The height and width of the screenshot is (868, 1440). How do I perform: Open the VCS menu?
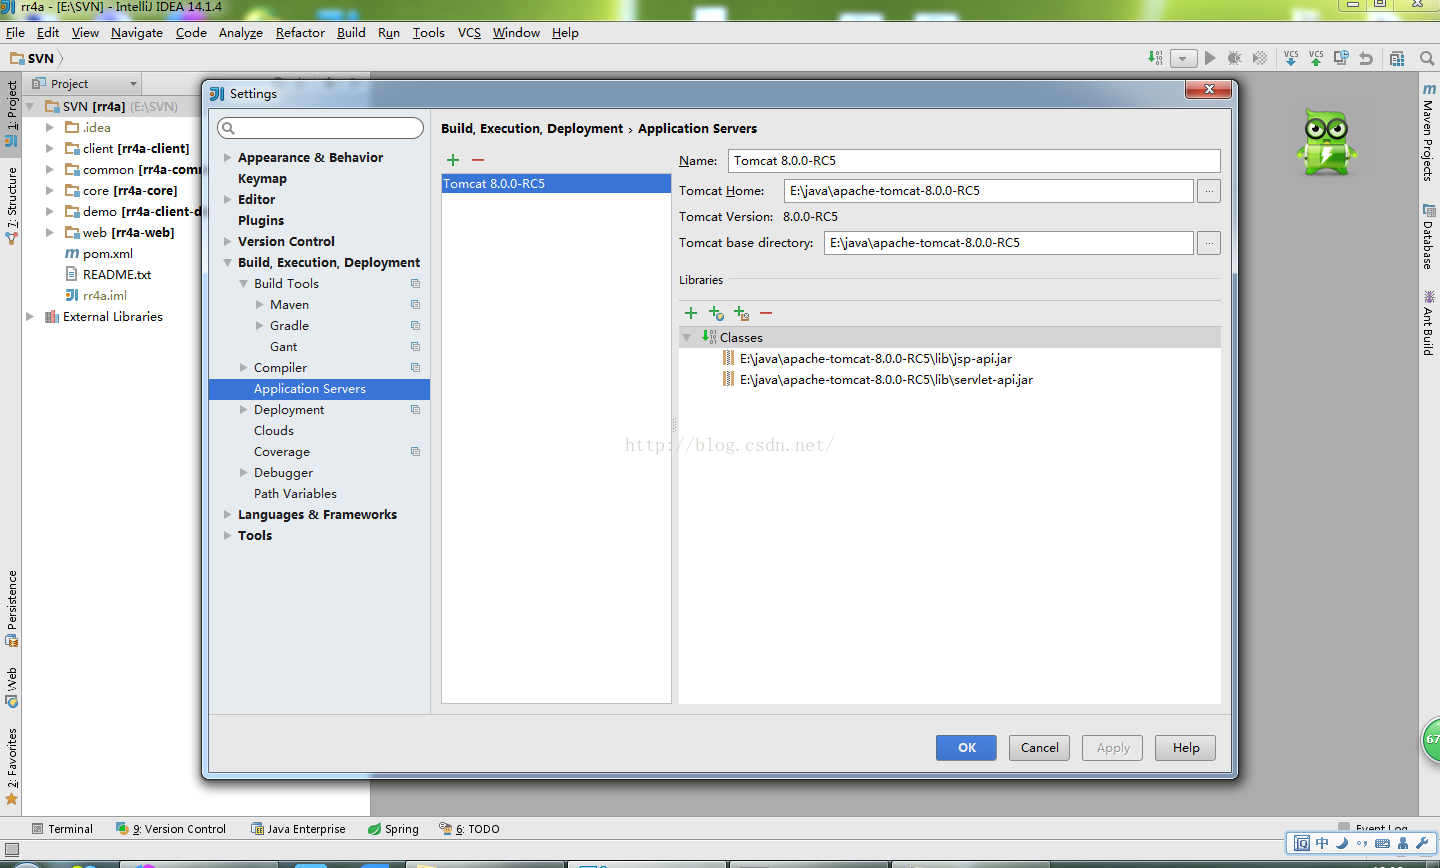pyautogui.click(x=469, y=33)
